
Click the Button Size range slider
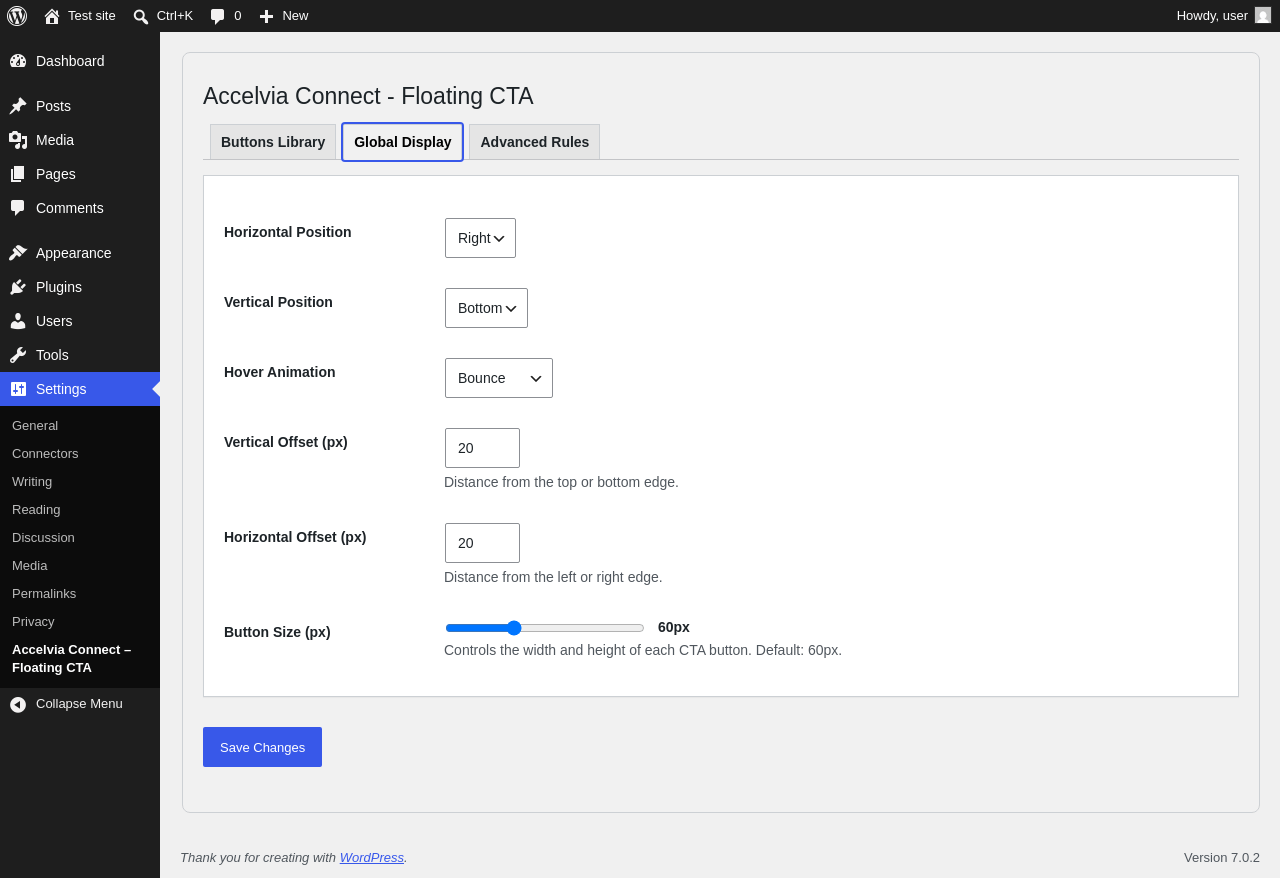pyautogui.click(x=545, y=628)
